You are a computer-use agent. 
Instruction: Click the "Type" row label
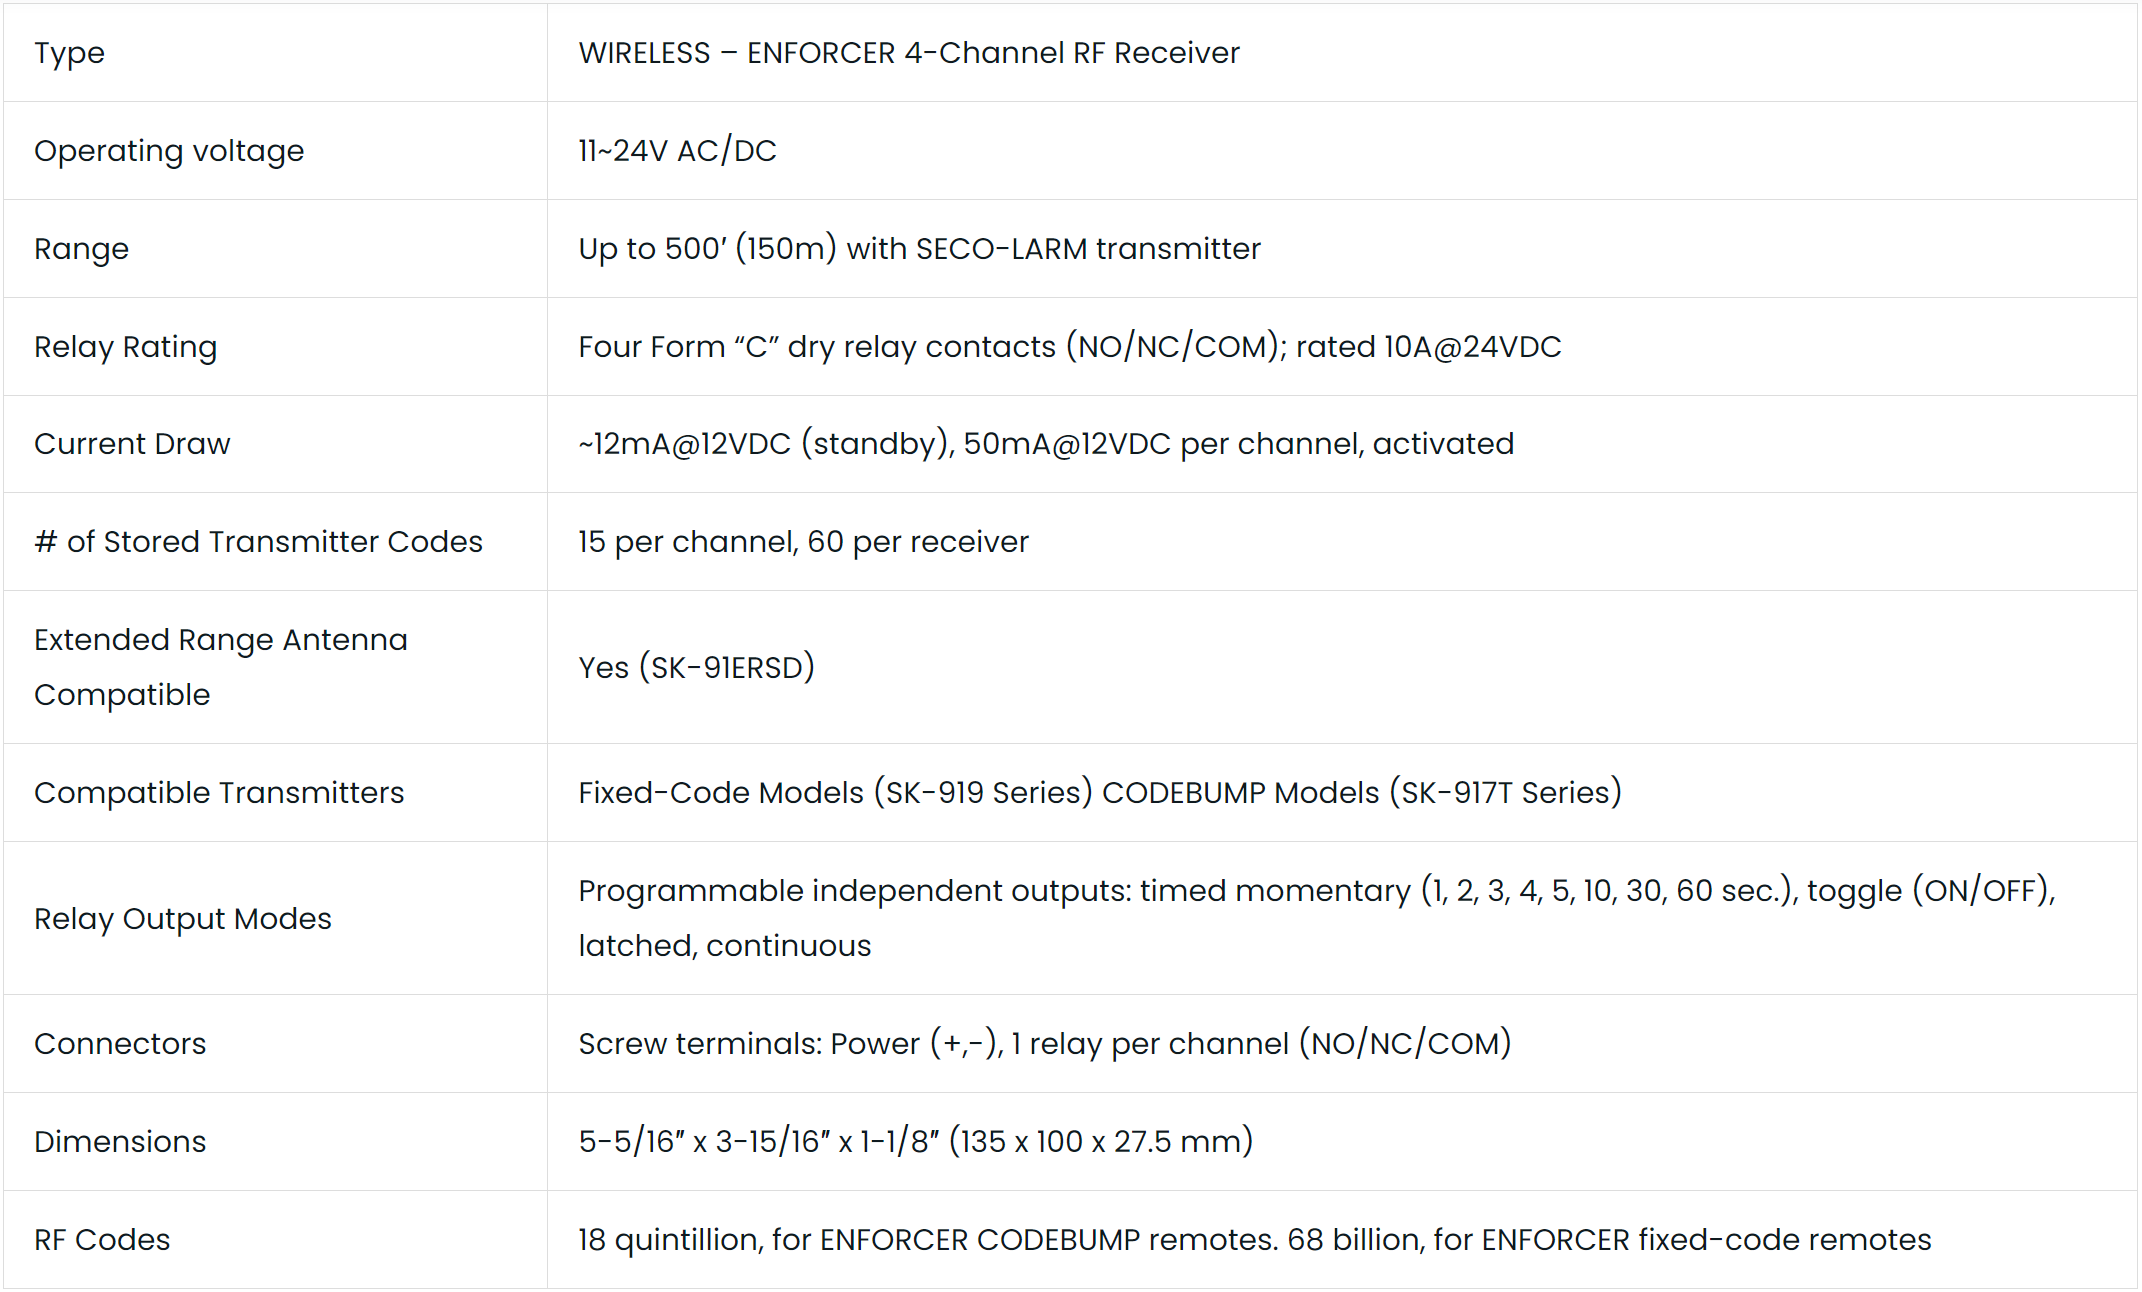pyautogui.click(x=69, y=53)
